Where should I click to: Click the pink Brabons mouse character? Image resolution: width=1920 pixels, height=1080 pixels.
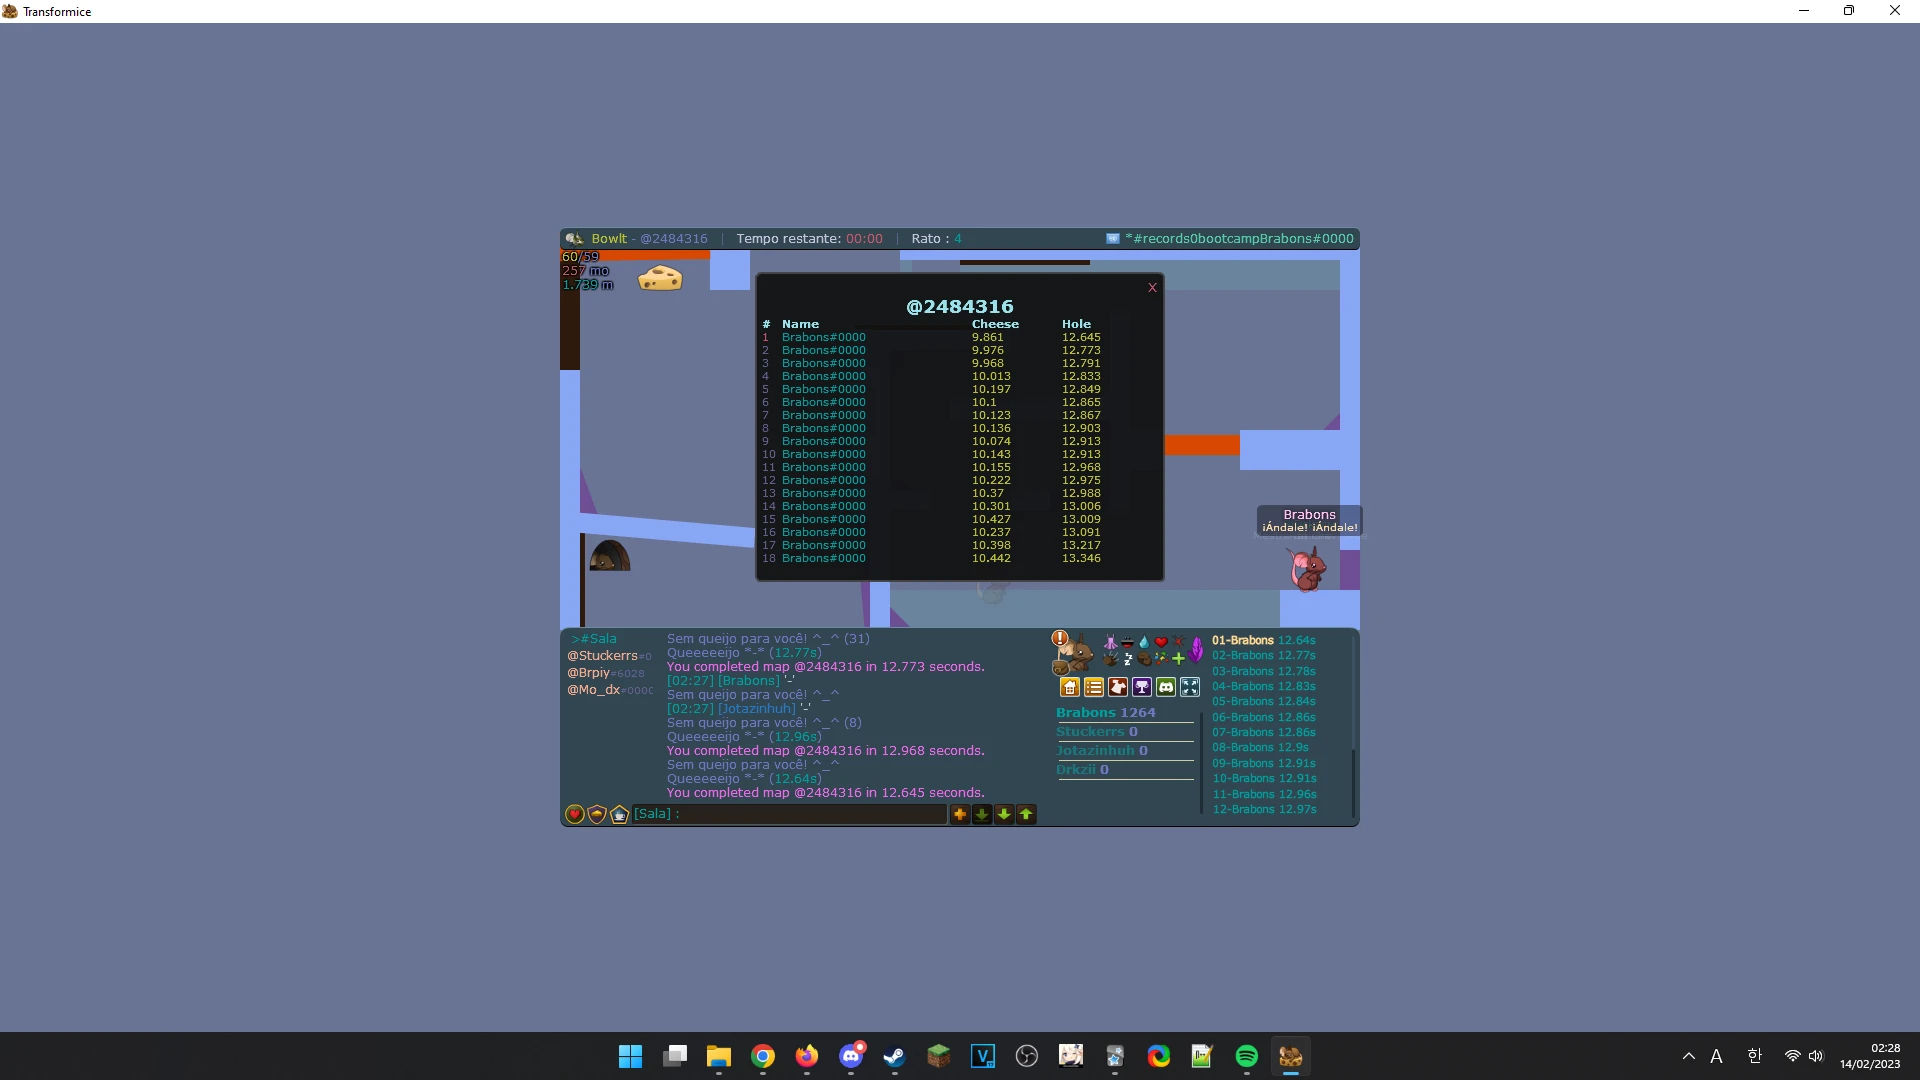pyautogui.click(x=1307, y=568)
